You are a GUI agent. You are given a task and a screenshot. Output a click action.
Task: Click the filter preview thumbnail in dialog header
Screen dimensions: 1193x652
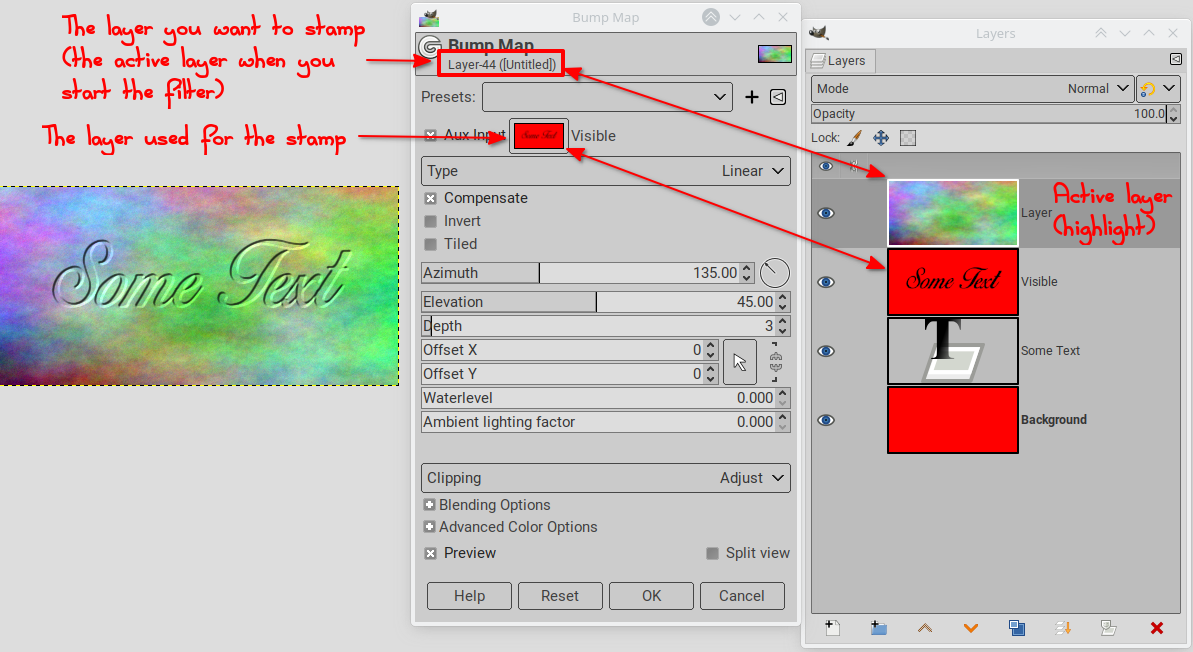(x=775, y=54)
